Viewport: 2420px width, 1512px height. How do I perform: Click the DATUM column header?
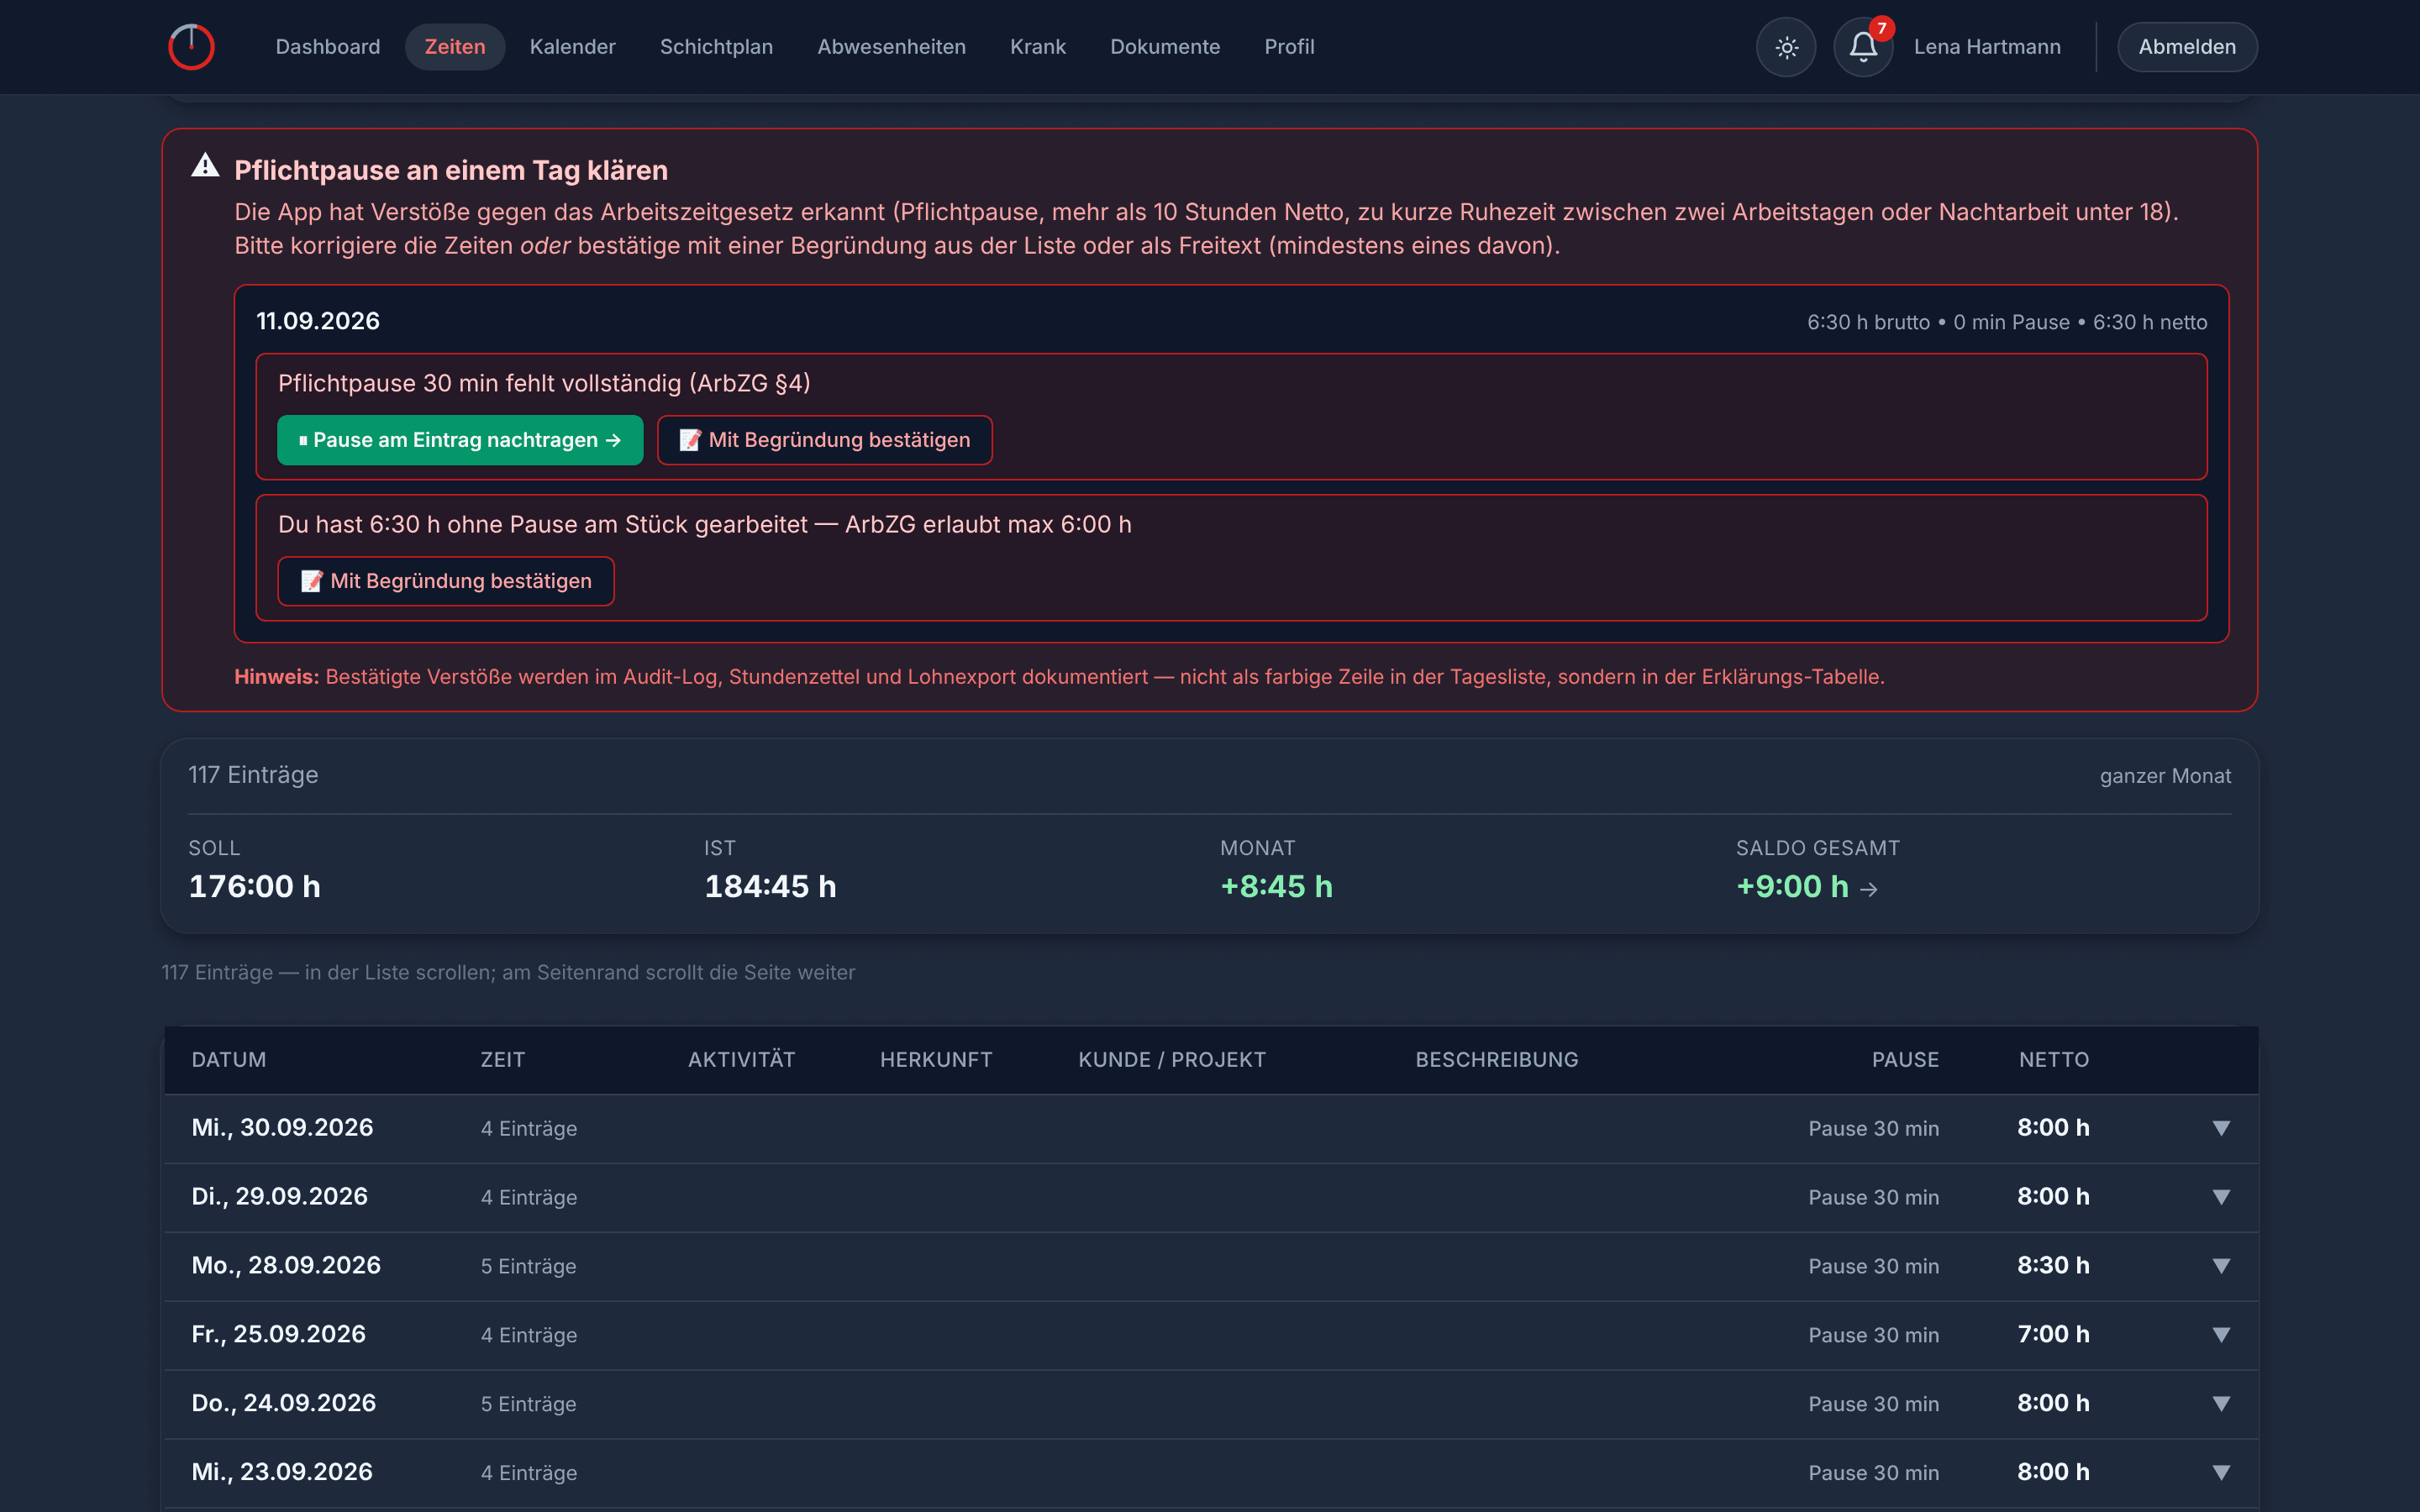tap(229, 1060)
